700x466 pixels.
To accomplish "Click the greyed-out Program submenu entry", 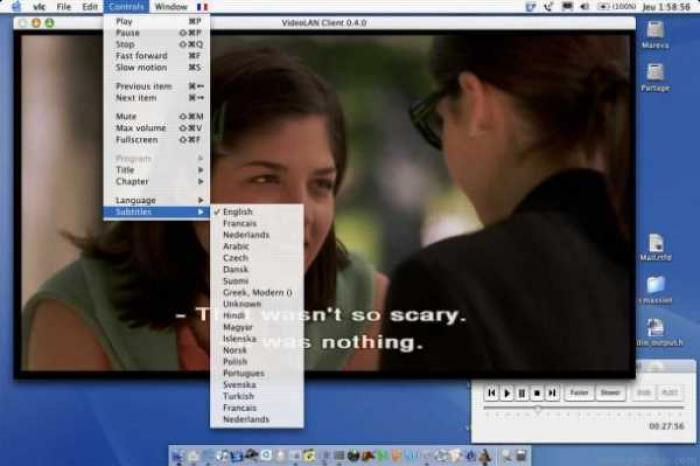I will click(x=157, y=158).
